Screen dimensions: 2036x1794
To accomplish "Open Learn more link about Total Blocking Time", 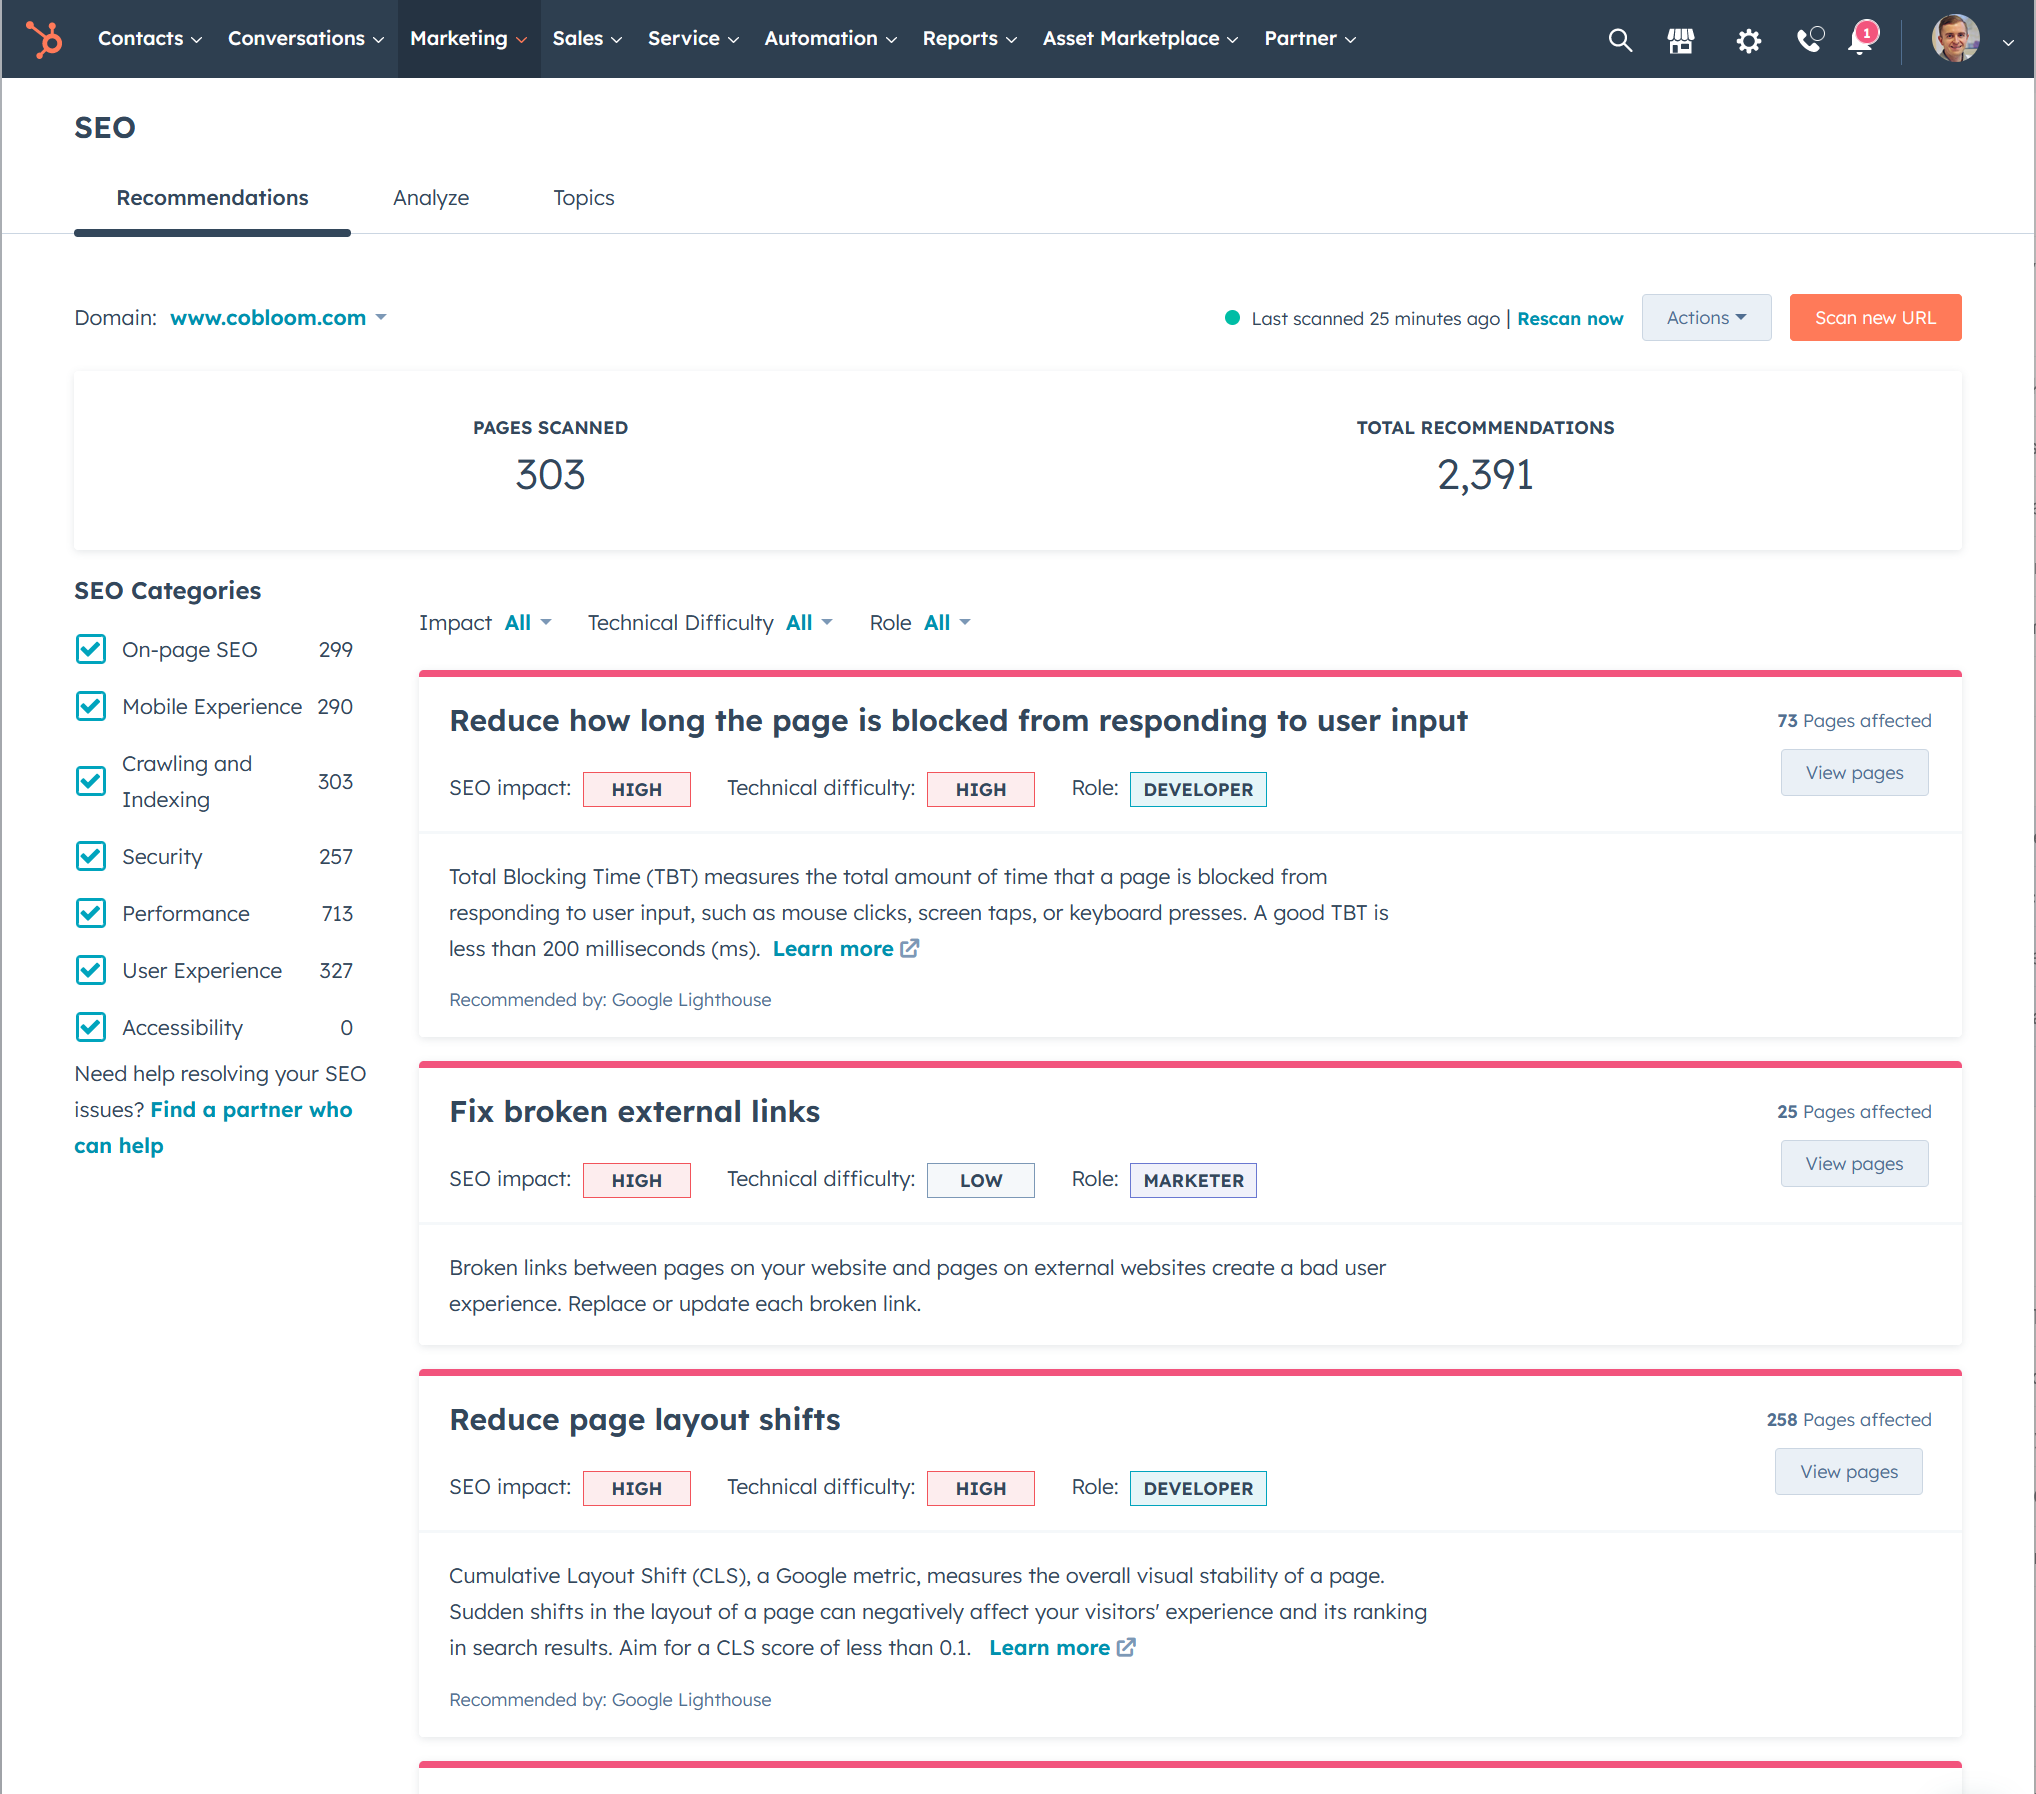I will [x=833, y=949].
